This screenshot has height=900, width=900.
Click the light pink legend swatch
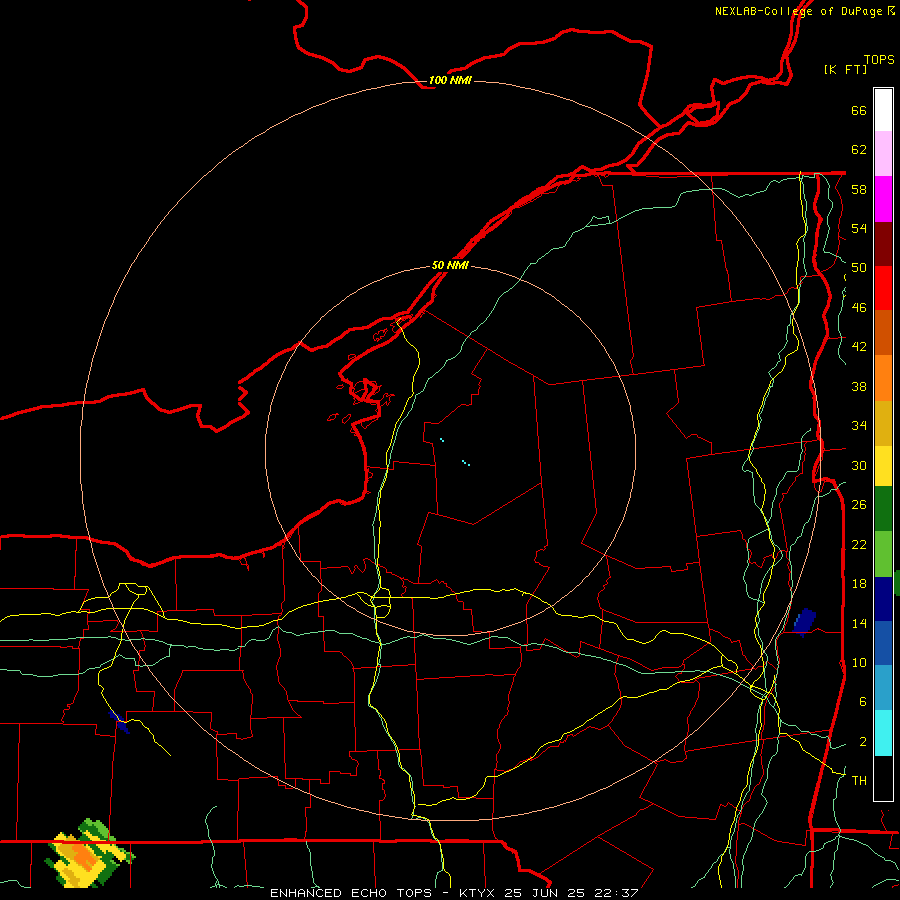click(883, 153)
